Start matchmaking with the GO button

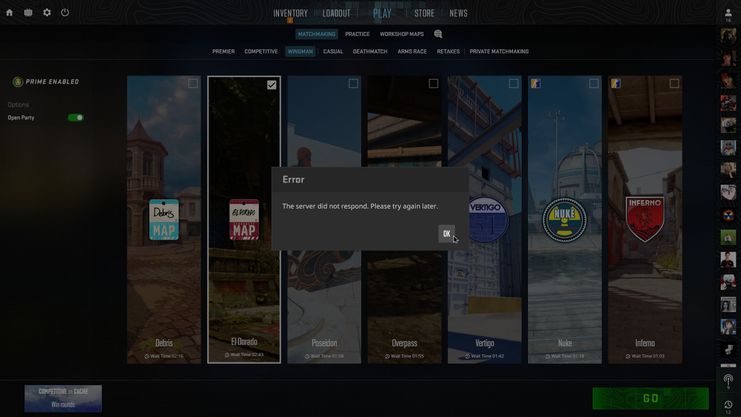point(650,398)
